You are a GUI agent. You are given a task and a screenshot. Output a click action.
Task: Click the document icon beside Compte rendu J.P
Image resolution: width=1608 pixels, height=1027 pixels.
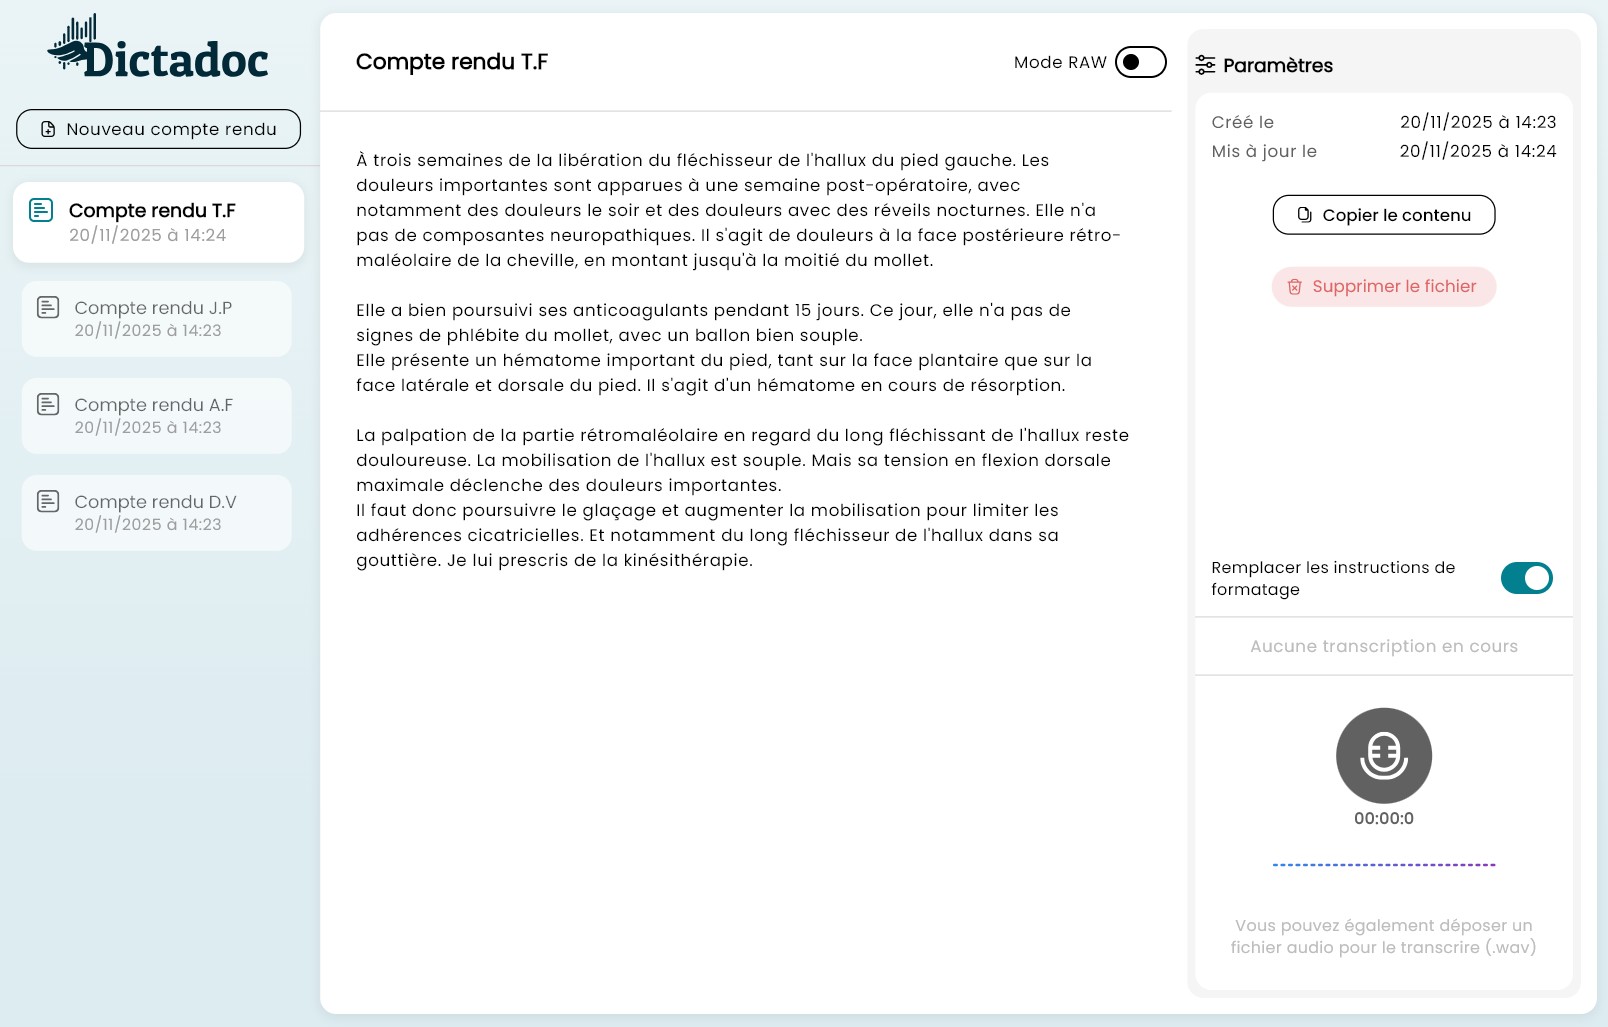click(x=48, y=307)
